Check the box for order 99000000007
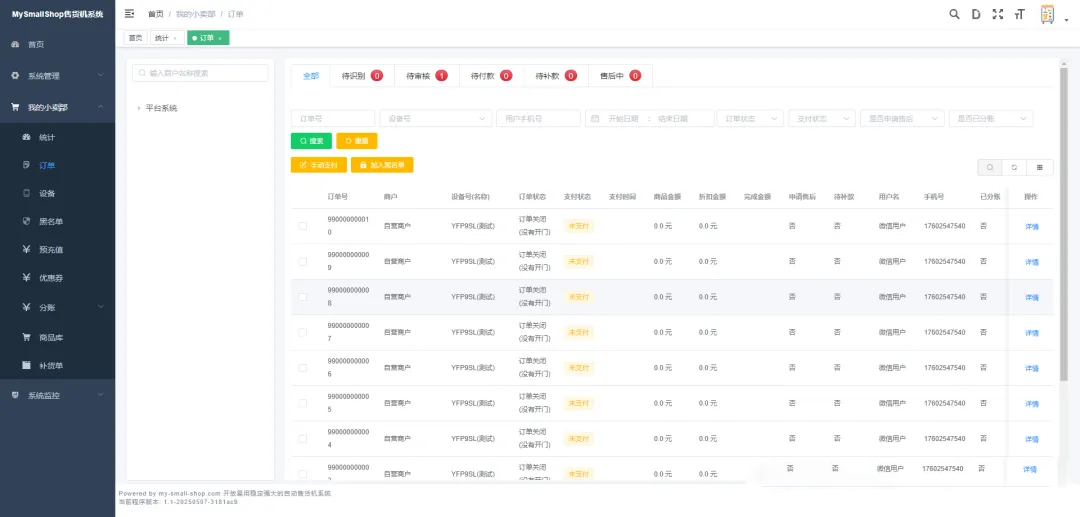This screenshot has height=517, width=1080. coord(302,333)
